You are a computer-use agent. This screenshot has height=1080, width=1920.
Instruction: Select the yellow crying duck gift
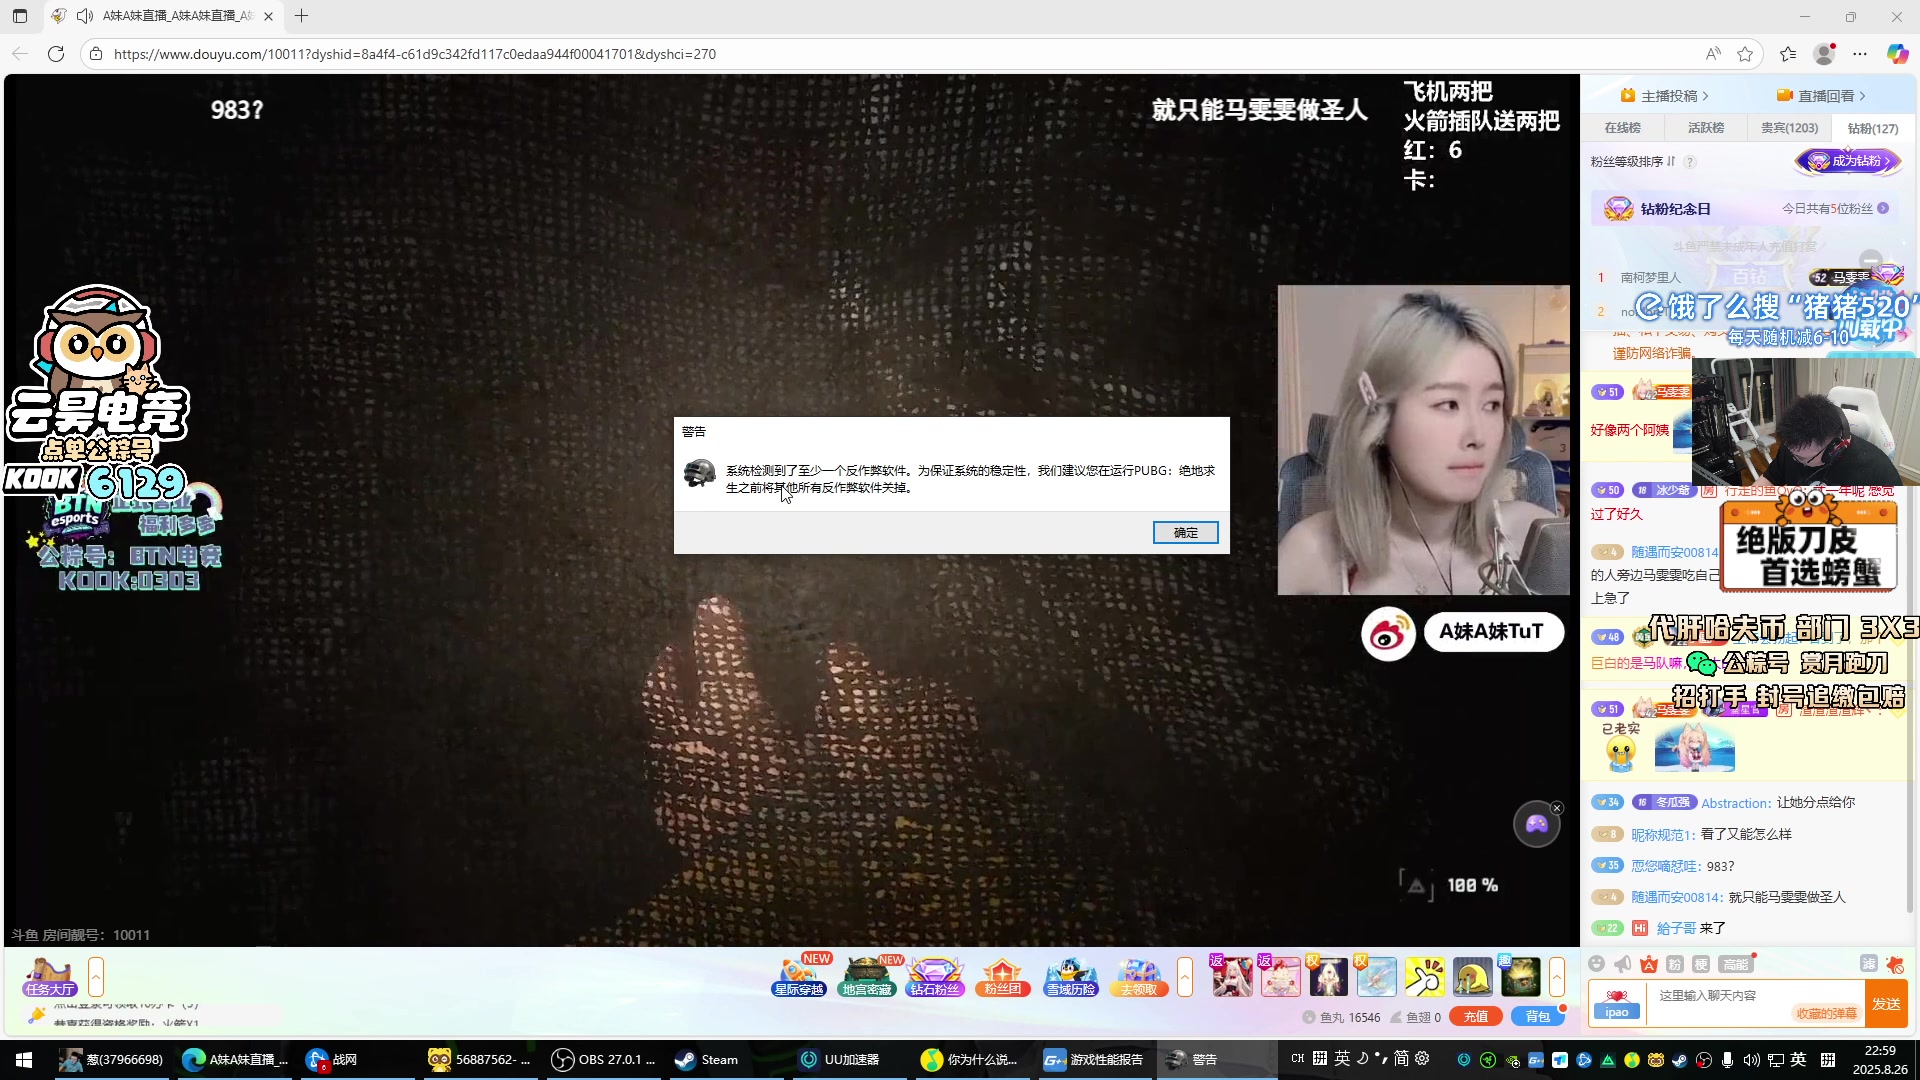1472,977
